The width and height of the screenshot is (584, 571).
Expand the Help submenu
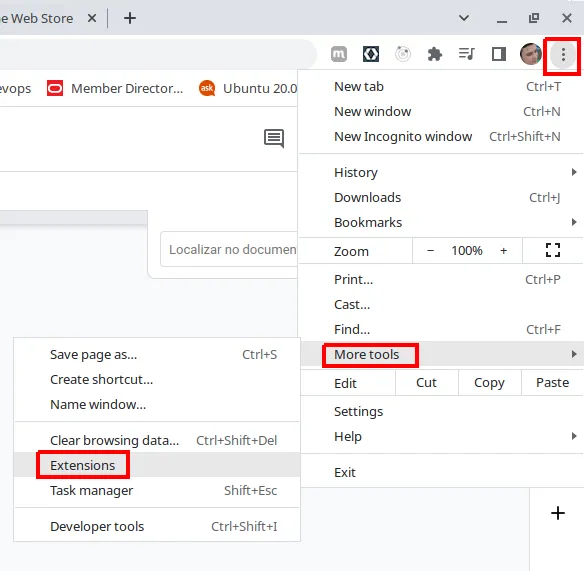coord(441,436)
